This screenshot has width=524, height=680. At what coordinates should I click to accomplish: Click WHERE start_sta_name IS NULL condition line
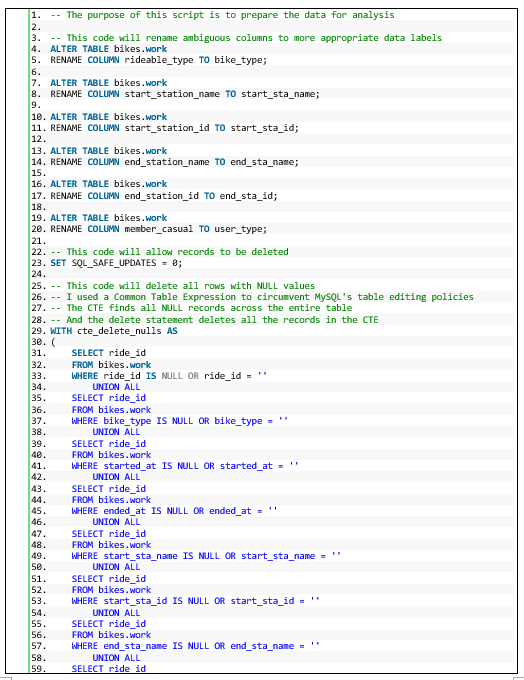pos(206,556)
